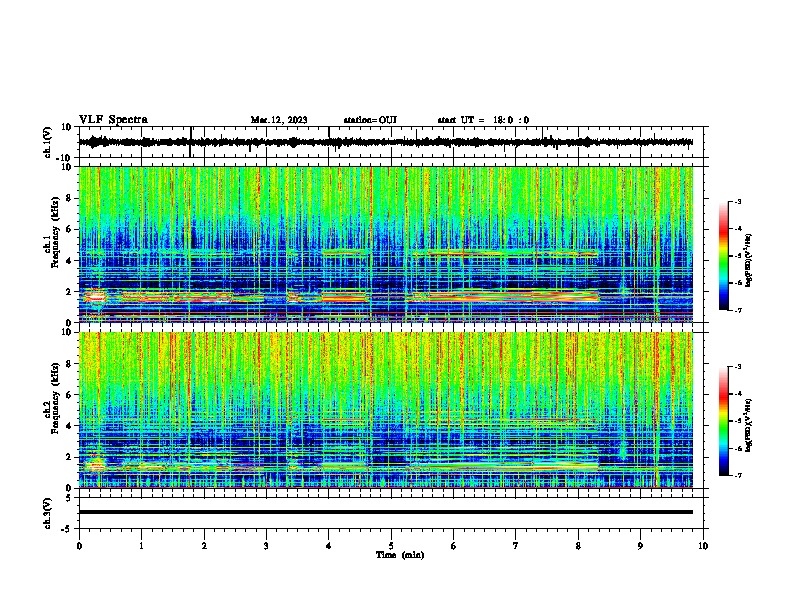
Task: Click the "VLF Spectra" plot title
Action: (x=113, y=120)
